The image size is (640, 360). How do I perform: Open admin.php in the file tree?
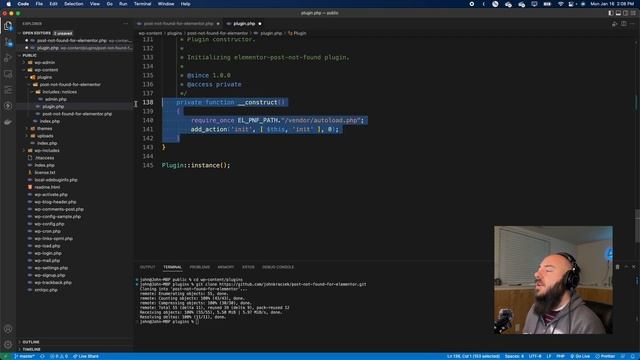(56, 99)
